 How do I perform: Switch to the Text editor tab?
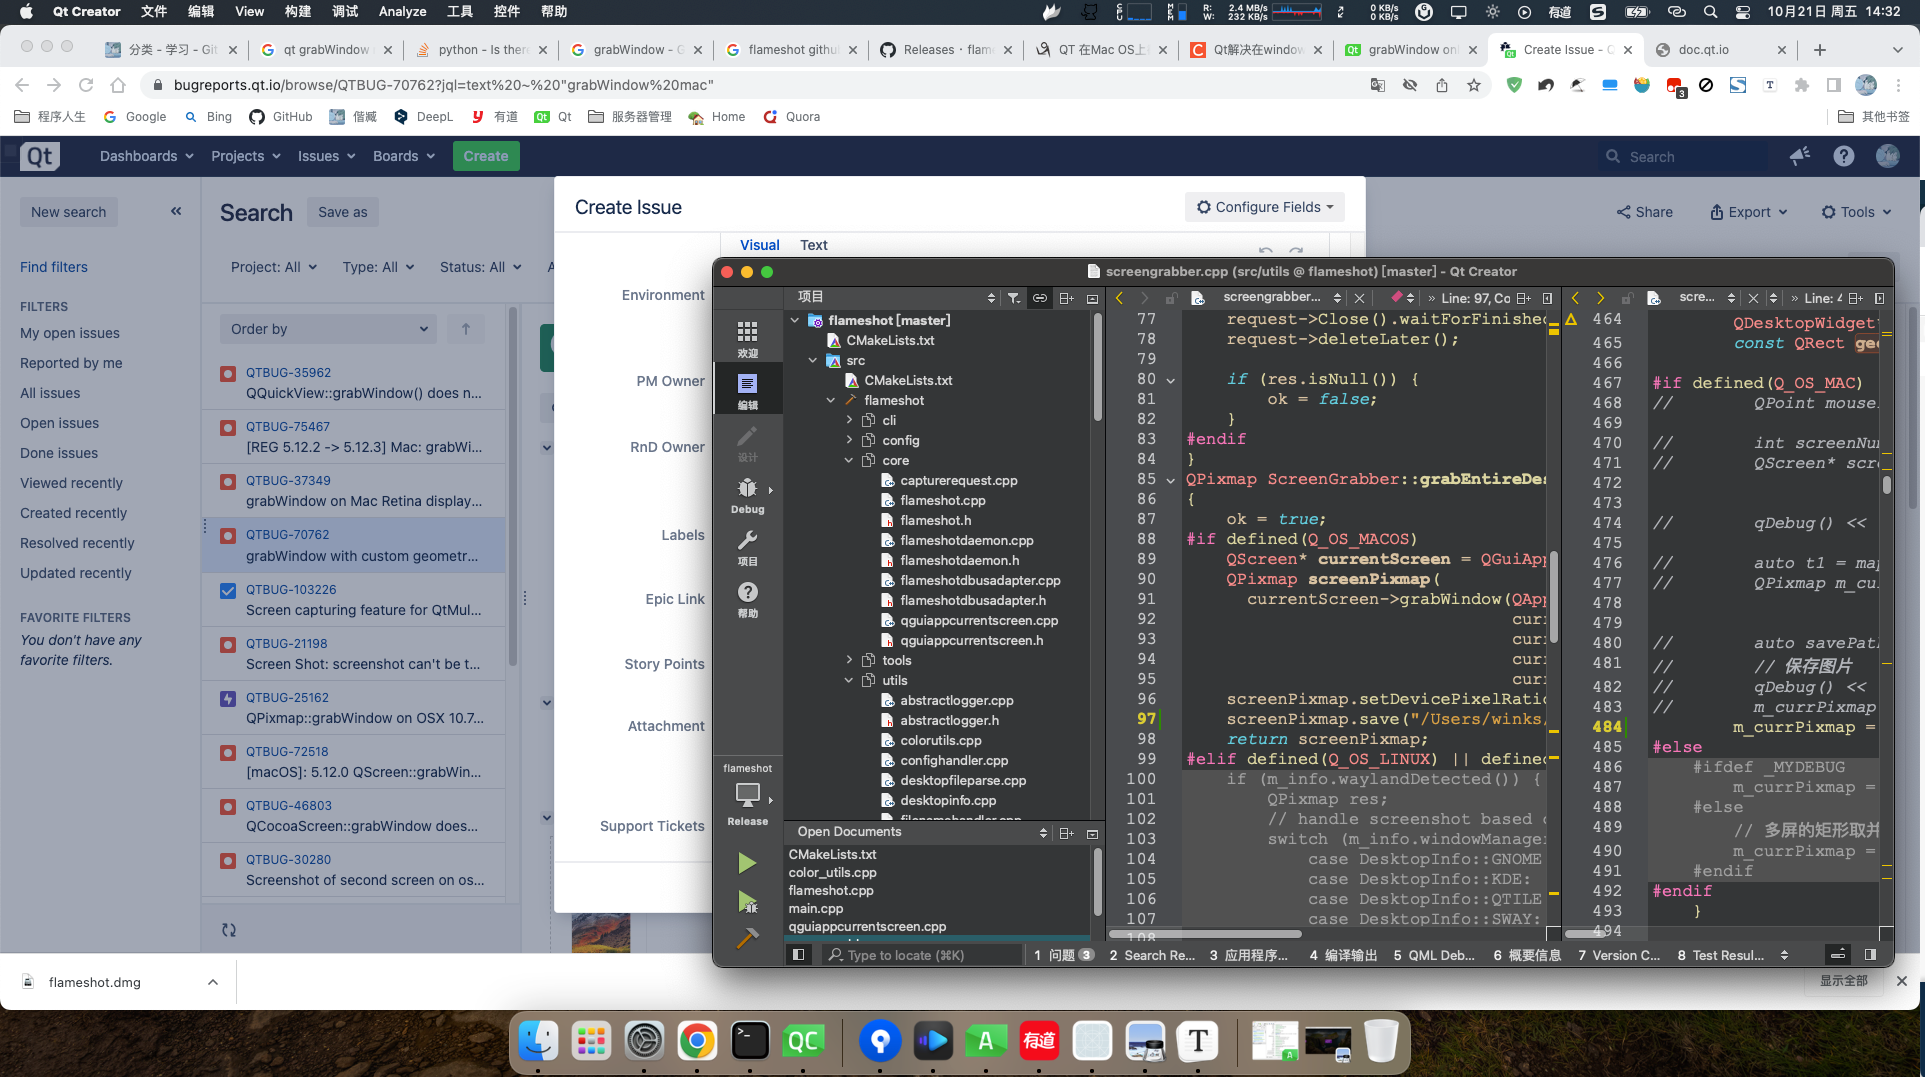813,245
